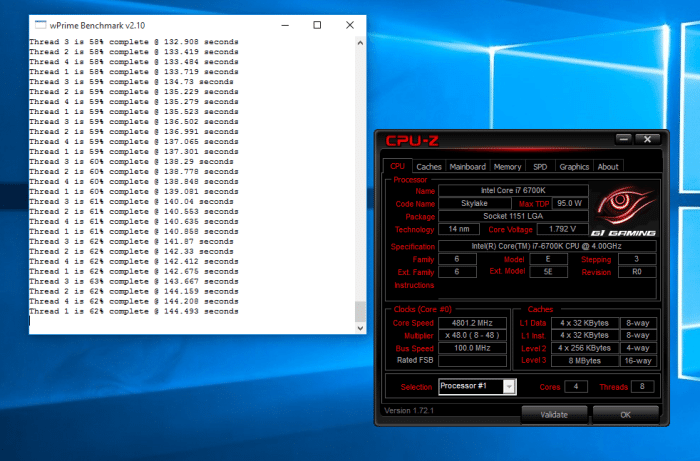
Task: Click the Ext. Model value 5E
Action: click(548, 272)
